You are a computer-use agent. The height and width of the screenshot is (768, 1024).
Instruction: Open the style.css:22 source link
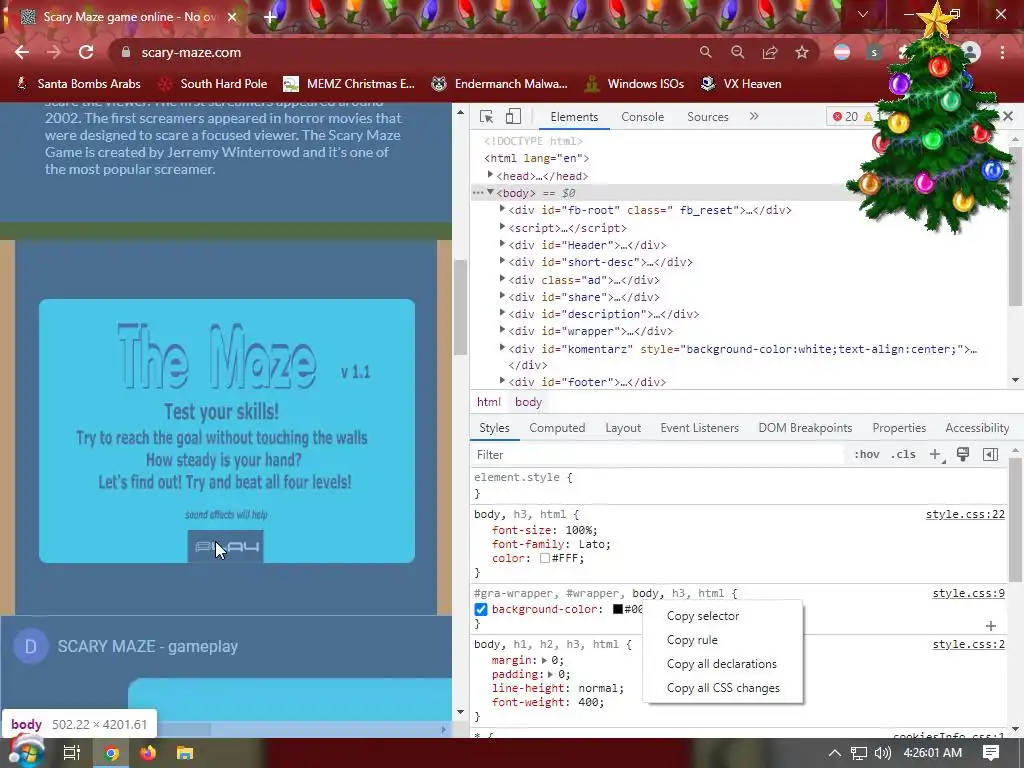tap(965, 515)
